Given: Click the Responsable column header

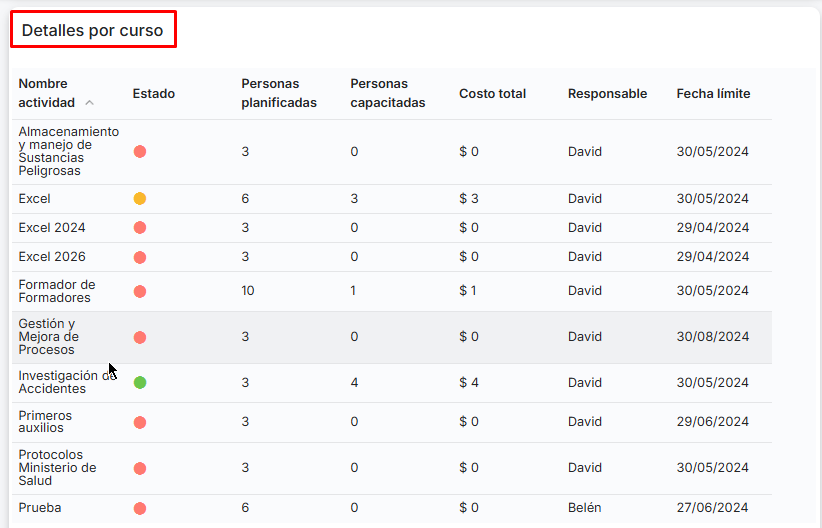Looking at the screenshot, I should click(x=607, y=94).
